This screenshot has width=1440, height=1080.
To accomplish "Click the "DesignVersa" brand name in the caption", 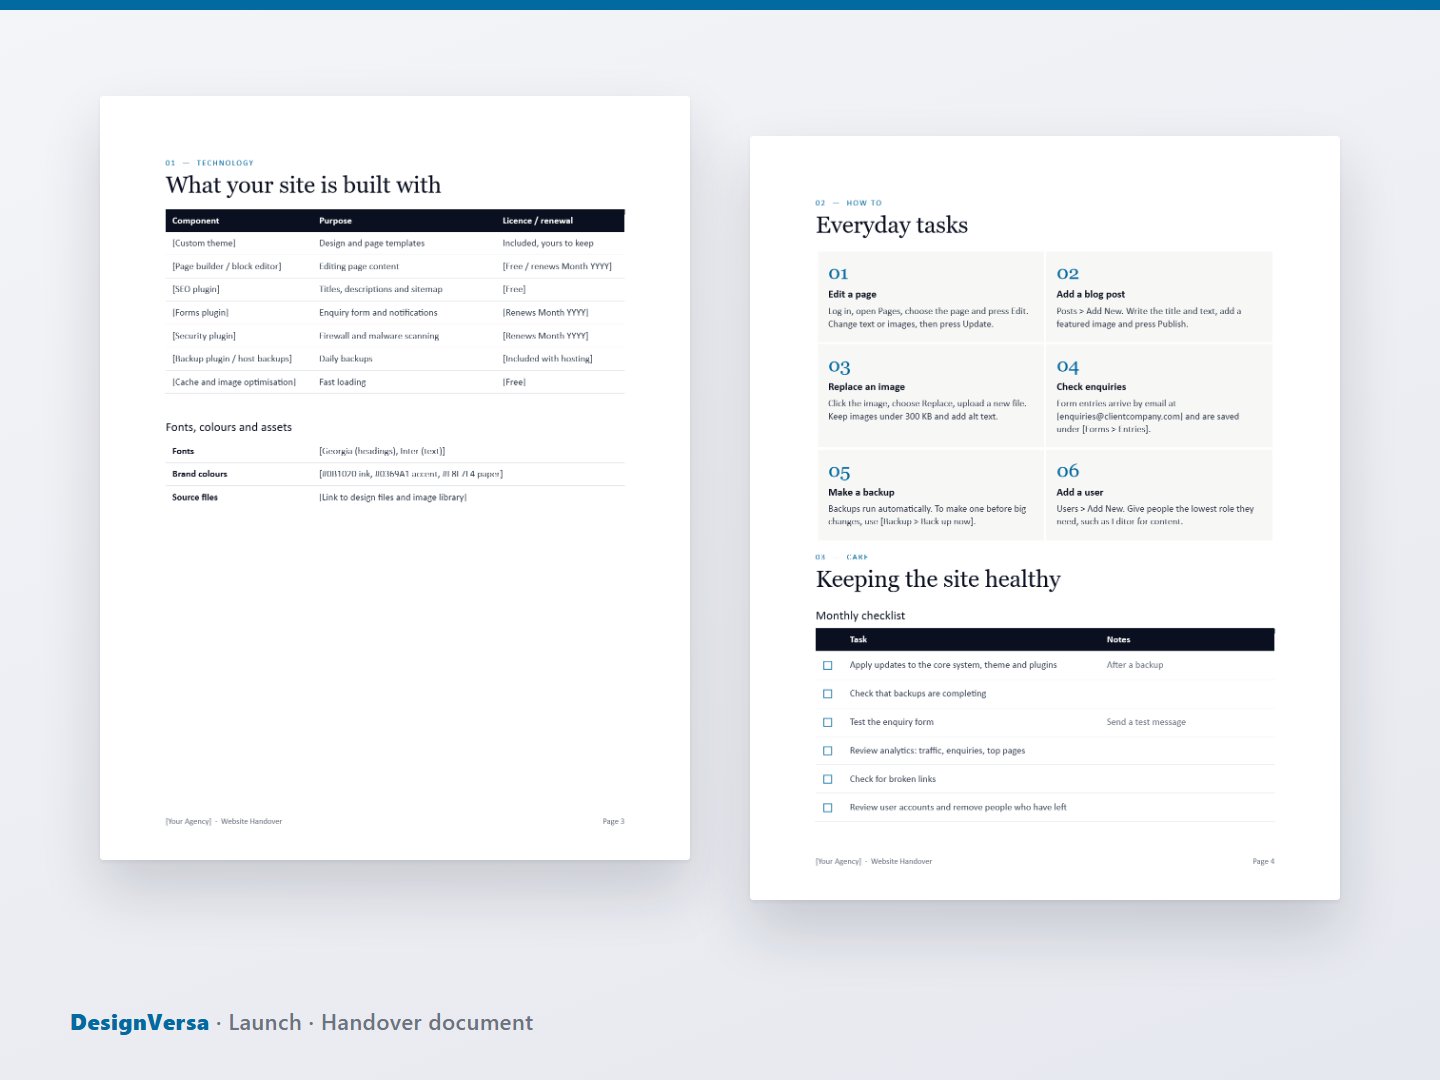I will (140, 1023).
